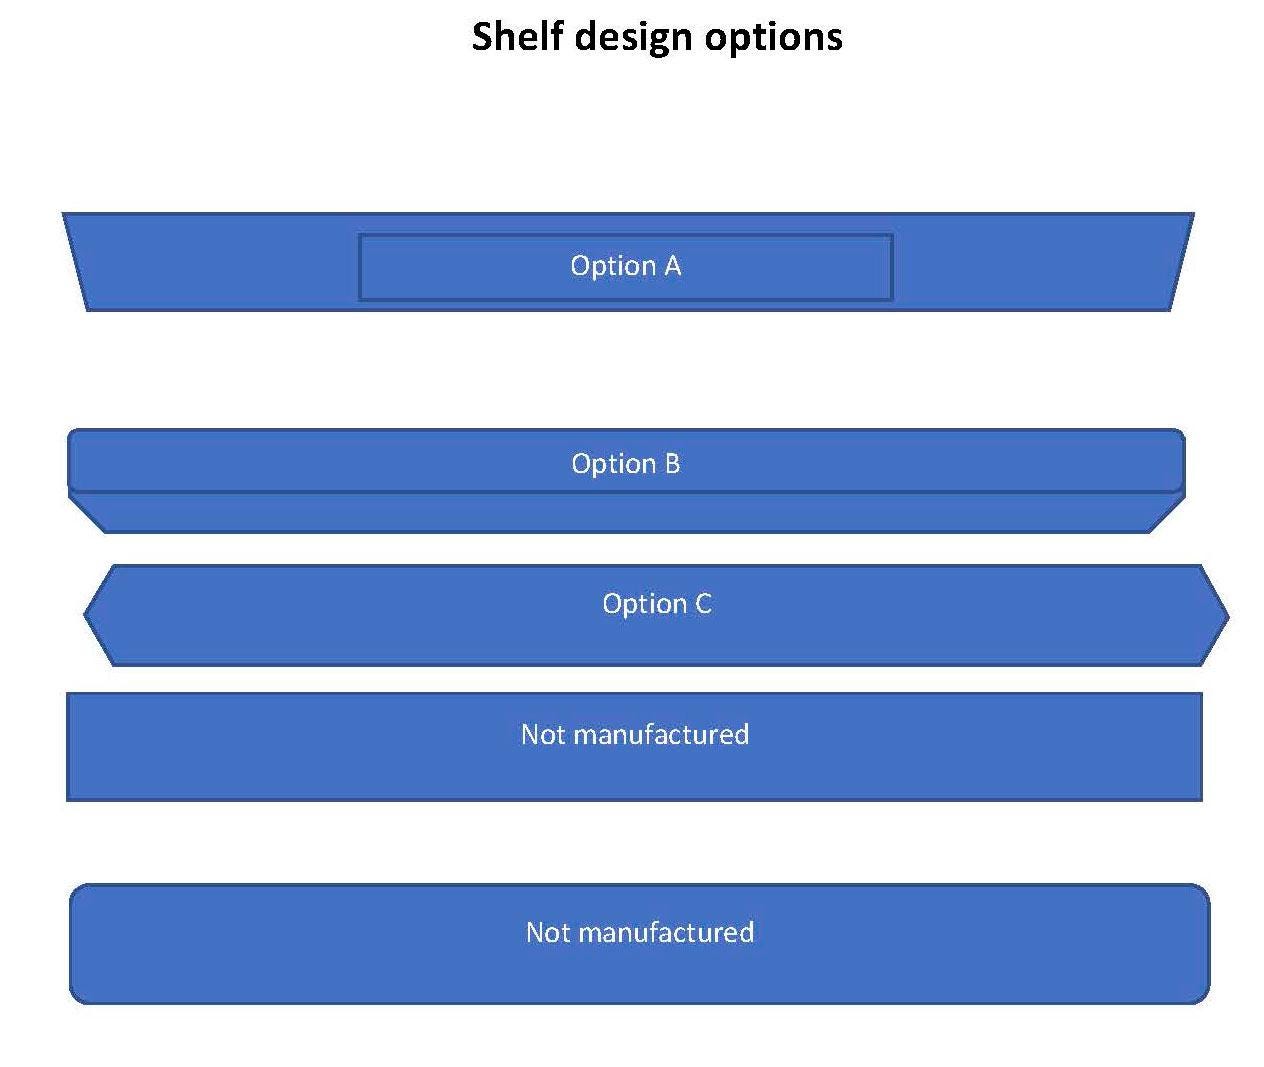Click the 'Shelf design options' title
The width and height of the screenshot is (1264, 1067).
tap(657, 37)
